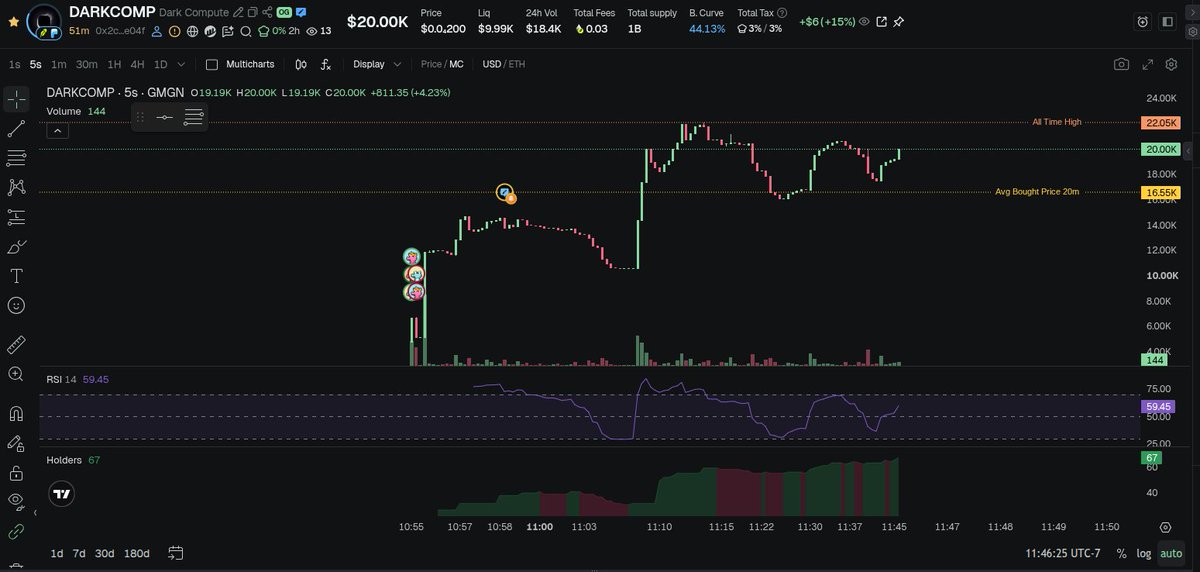1200x572 pixels.
Task: Set chart range to 180d
Action: tap(136, 553)
